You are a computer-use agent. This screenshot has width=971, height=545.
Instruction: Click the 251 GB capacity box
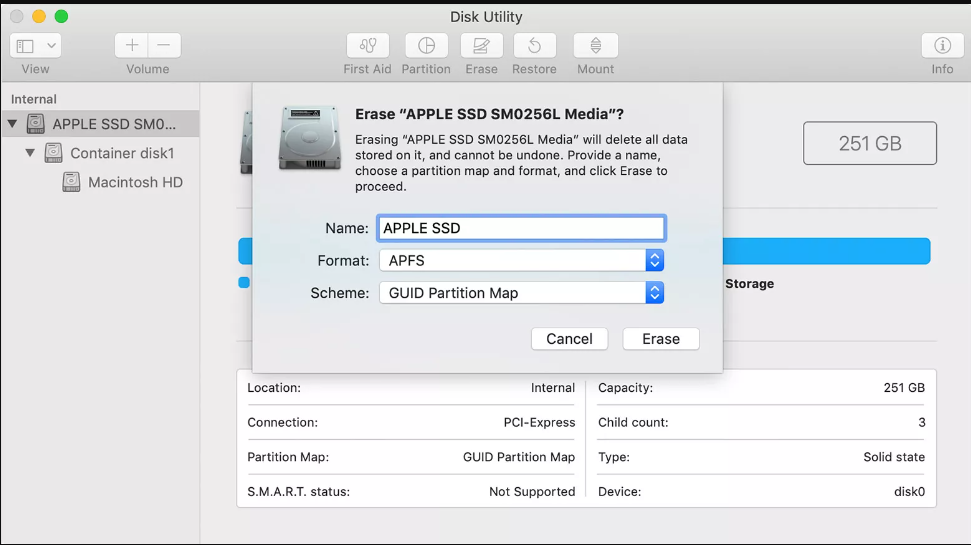click(870, 143)
